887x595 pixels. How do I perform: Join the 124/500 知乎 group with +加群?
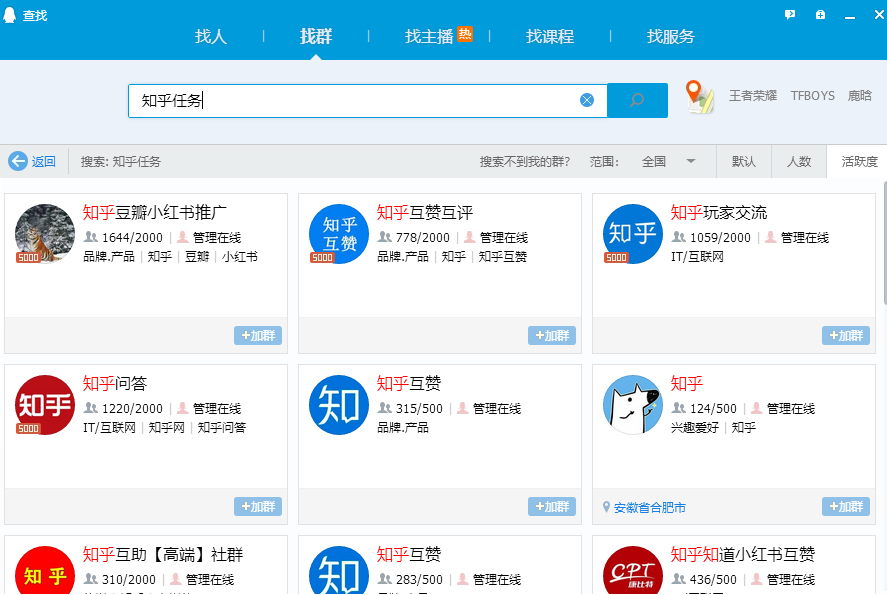click(846, 506)
